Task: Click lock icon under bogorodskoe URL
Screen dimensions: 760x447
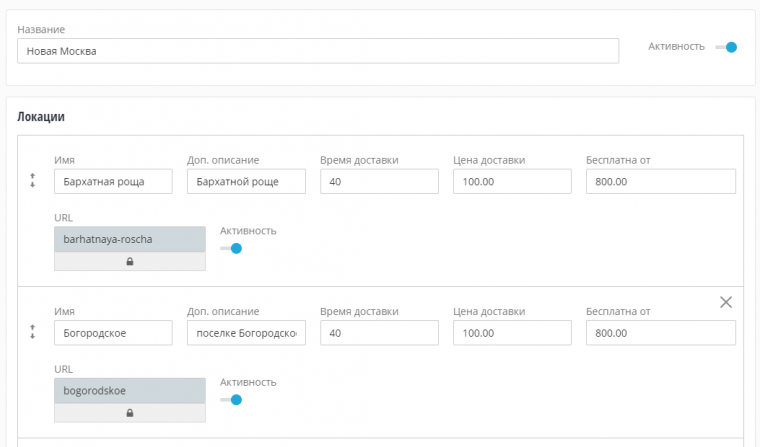Action: pos(130,412)
